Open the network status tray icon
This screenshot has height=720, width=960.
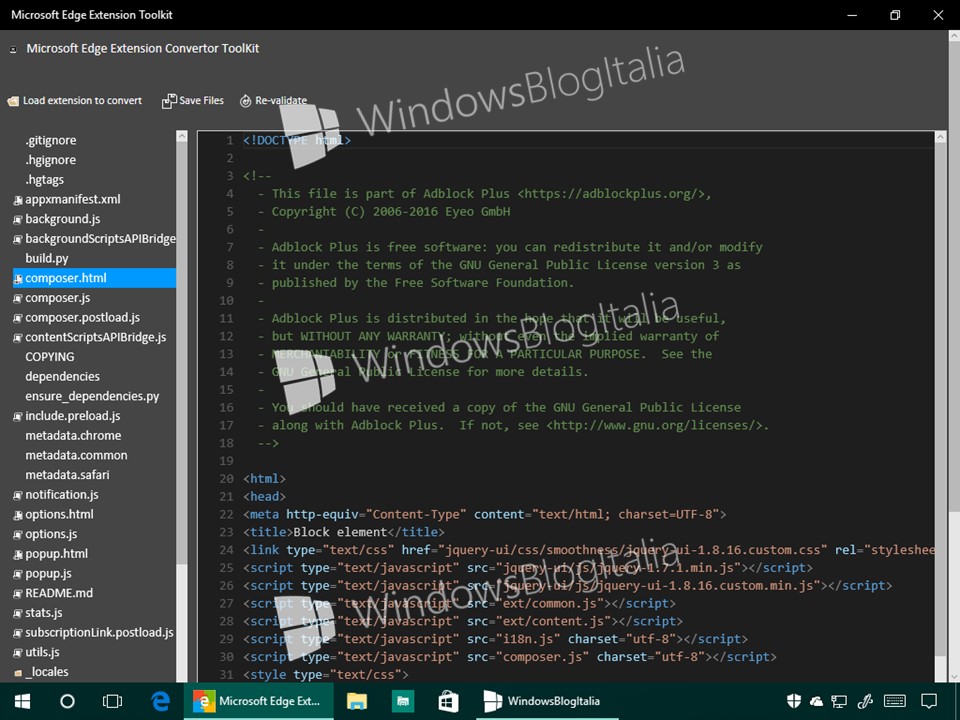tap(839, 702)
